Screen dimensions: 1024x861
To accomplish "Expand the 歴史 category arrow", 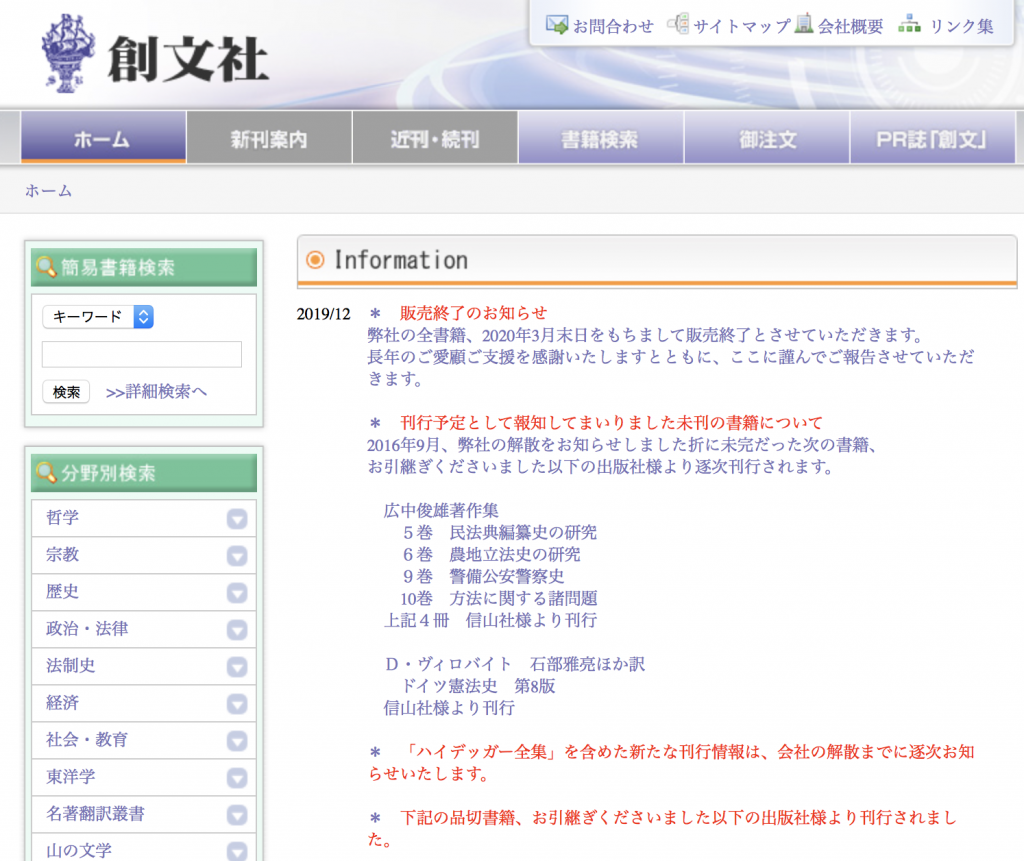I will pos(237,593).
